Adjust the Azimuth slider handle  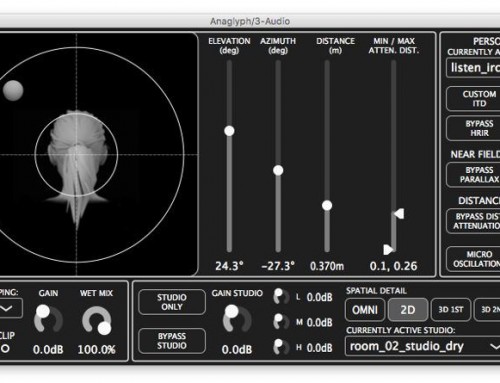(278, 170)
